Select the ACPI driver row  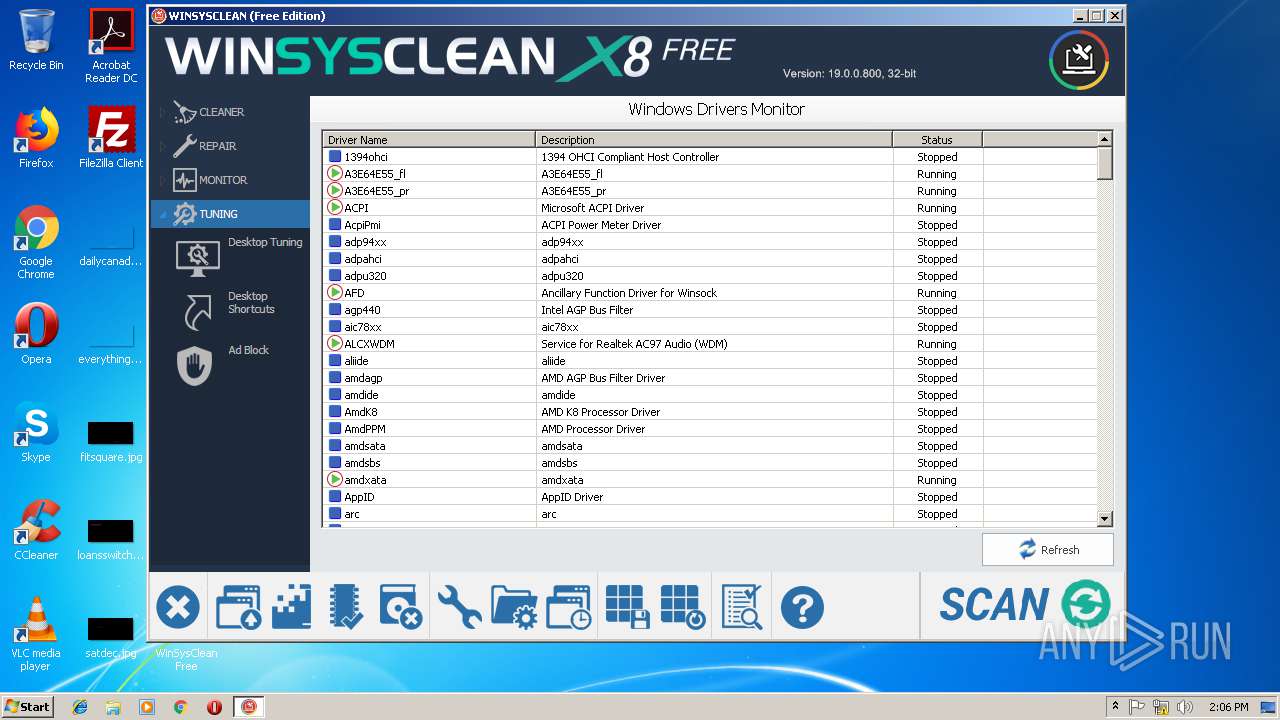(x=710, y=208)
